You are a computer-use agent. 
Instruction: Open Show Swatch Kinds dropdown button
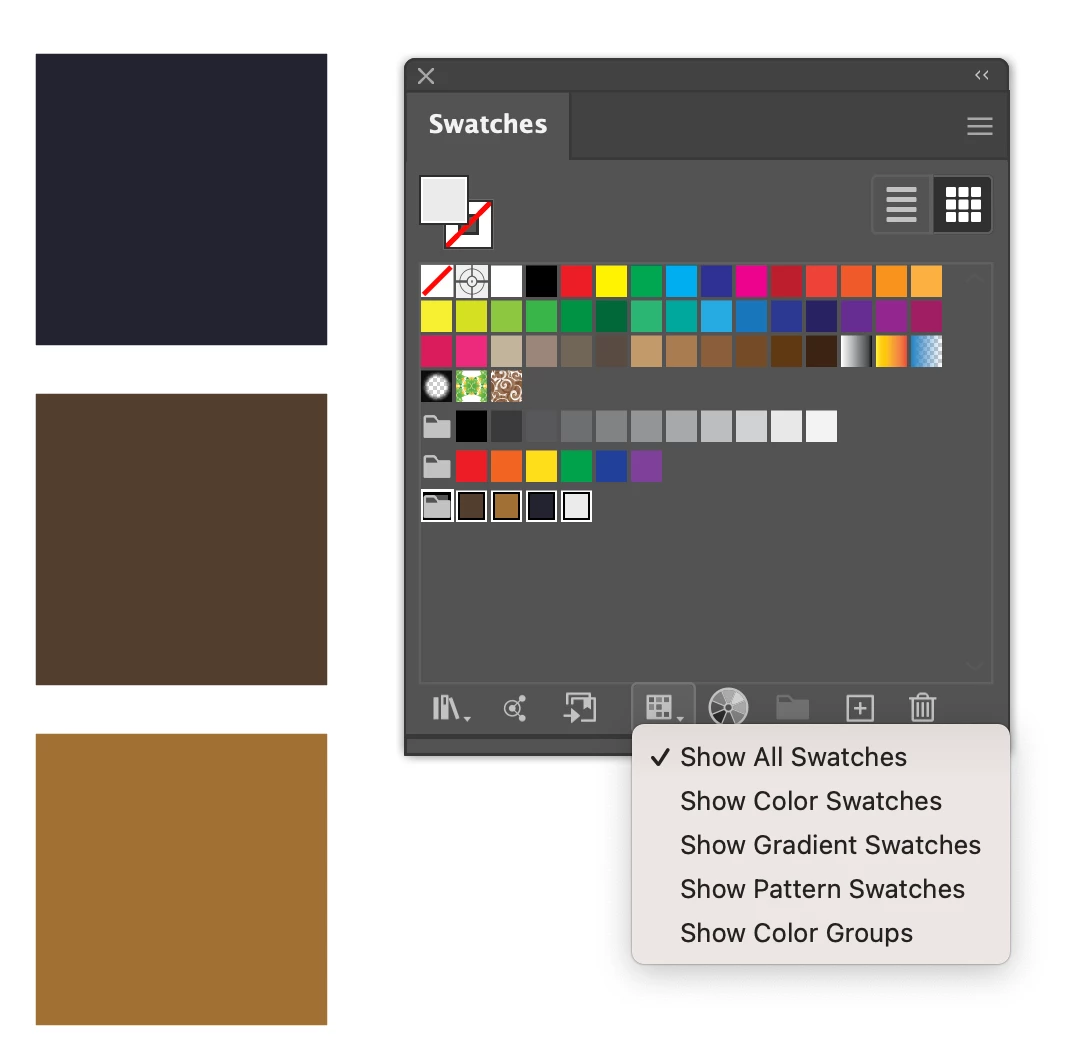point(663,707)
